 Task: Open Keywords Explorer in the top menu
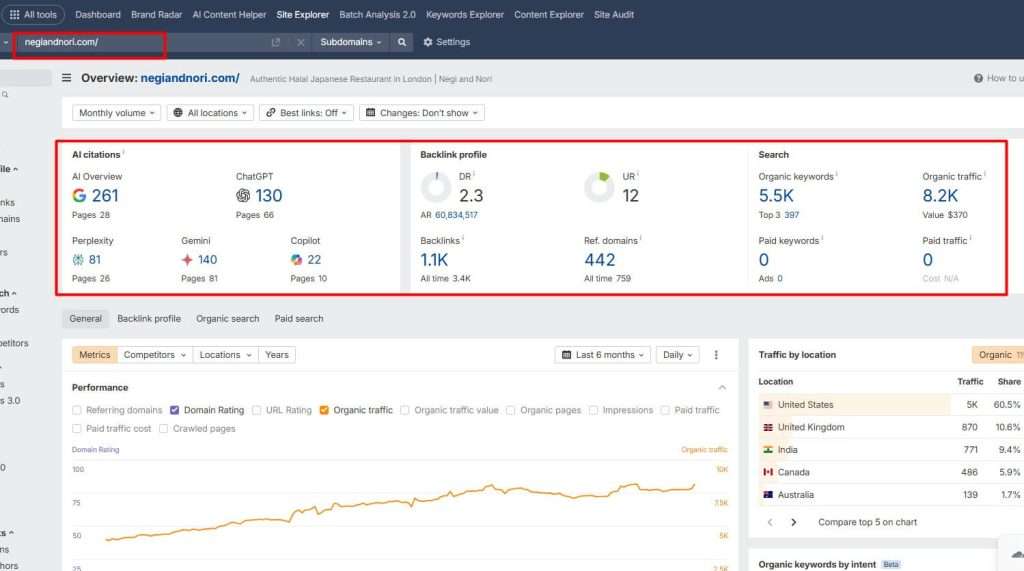(465, 15)
